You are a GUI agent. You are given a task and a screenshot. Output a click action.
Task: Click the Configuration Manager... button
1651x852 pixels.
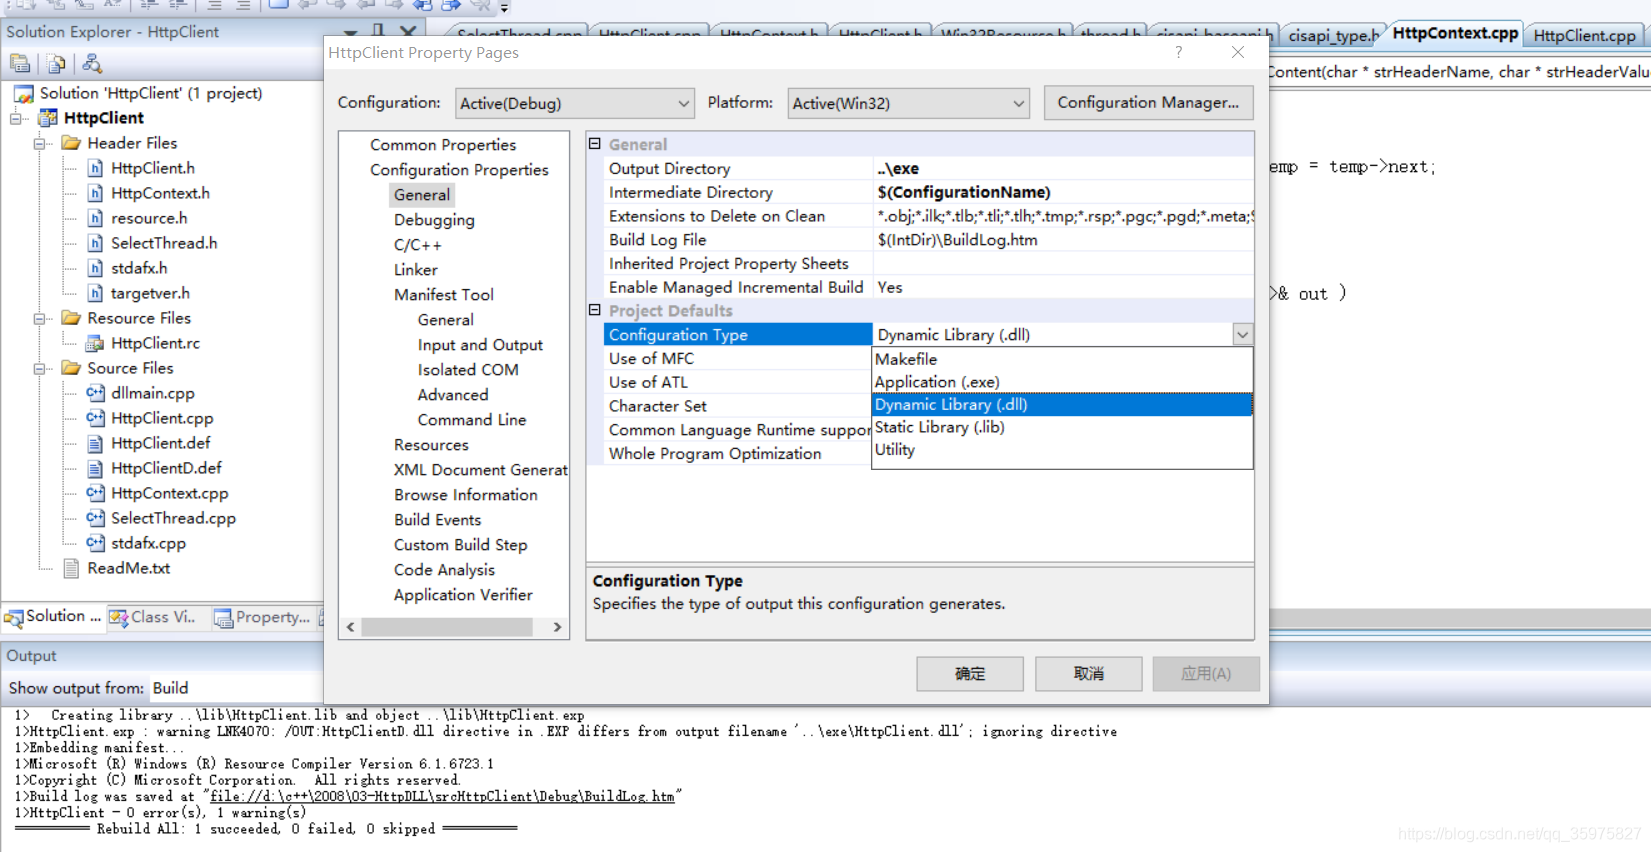(1148, 103)
